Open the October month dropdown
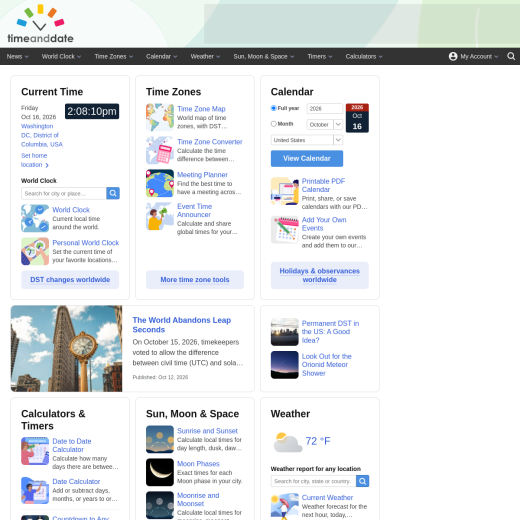Viewport: 520px width, 520px height. coord(325,125)
